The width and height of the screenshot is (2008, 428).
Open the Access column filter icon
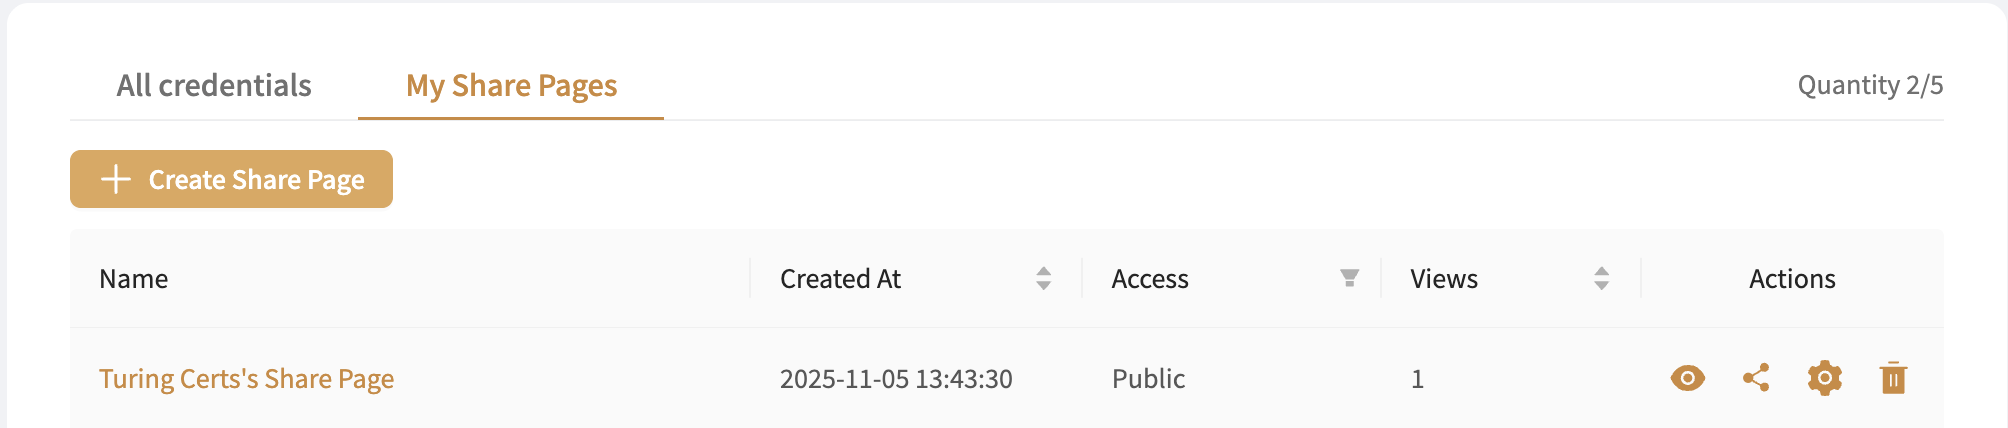(x=1349, y=278)
